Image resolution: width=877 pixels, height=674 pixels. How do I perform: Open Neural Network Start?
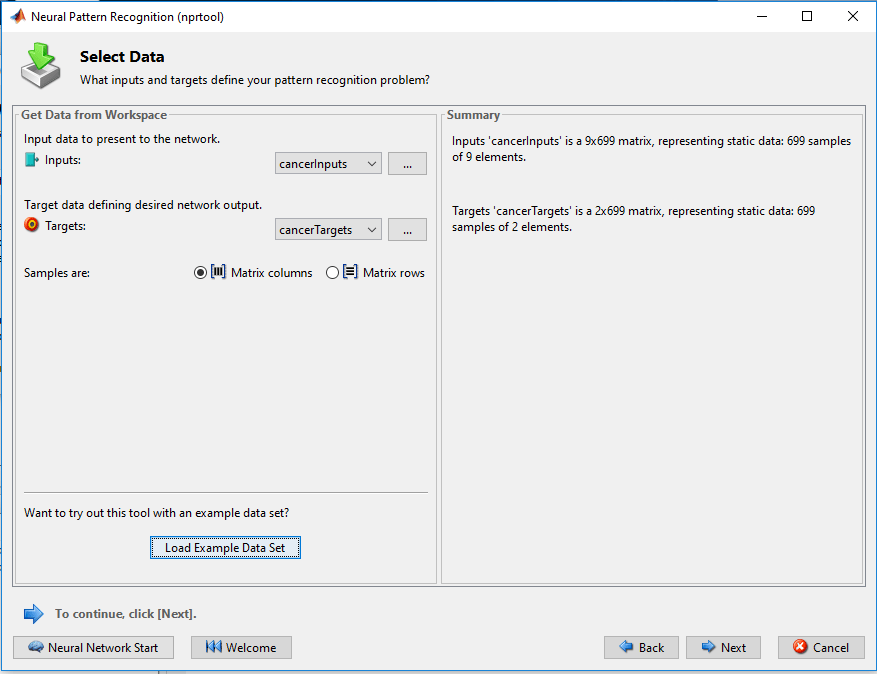pyautogui.click(x=93, y=647)
